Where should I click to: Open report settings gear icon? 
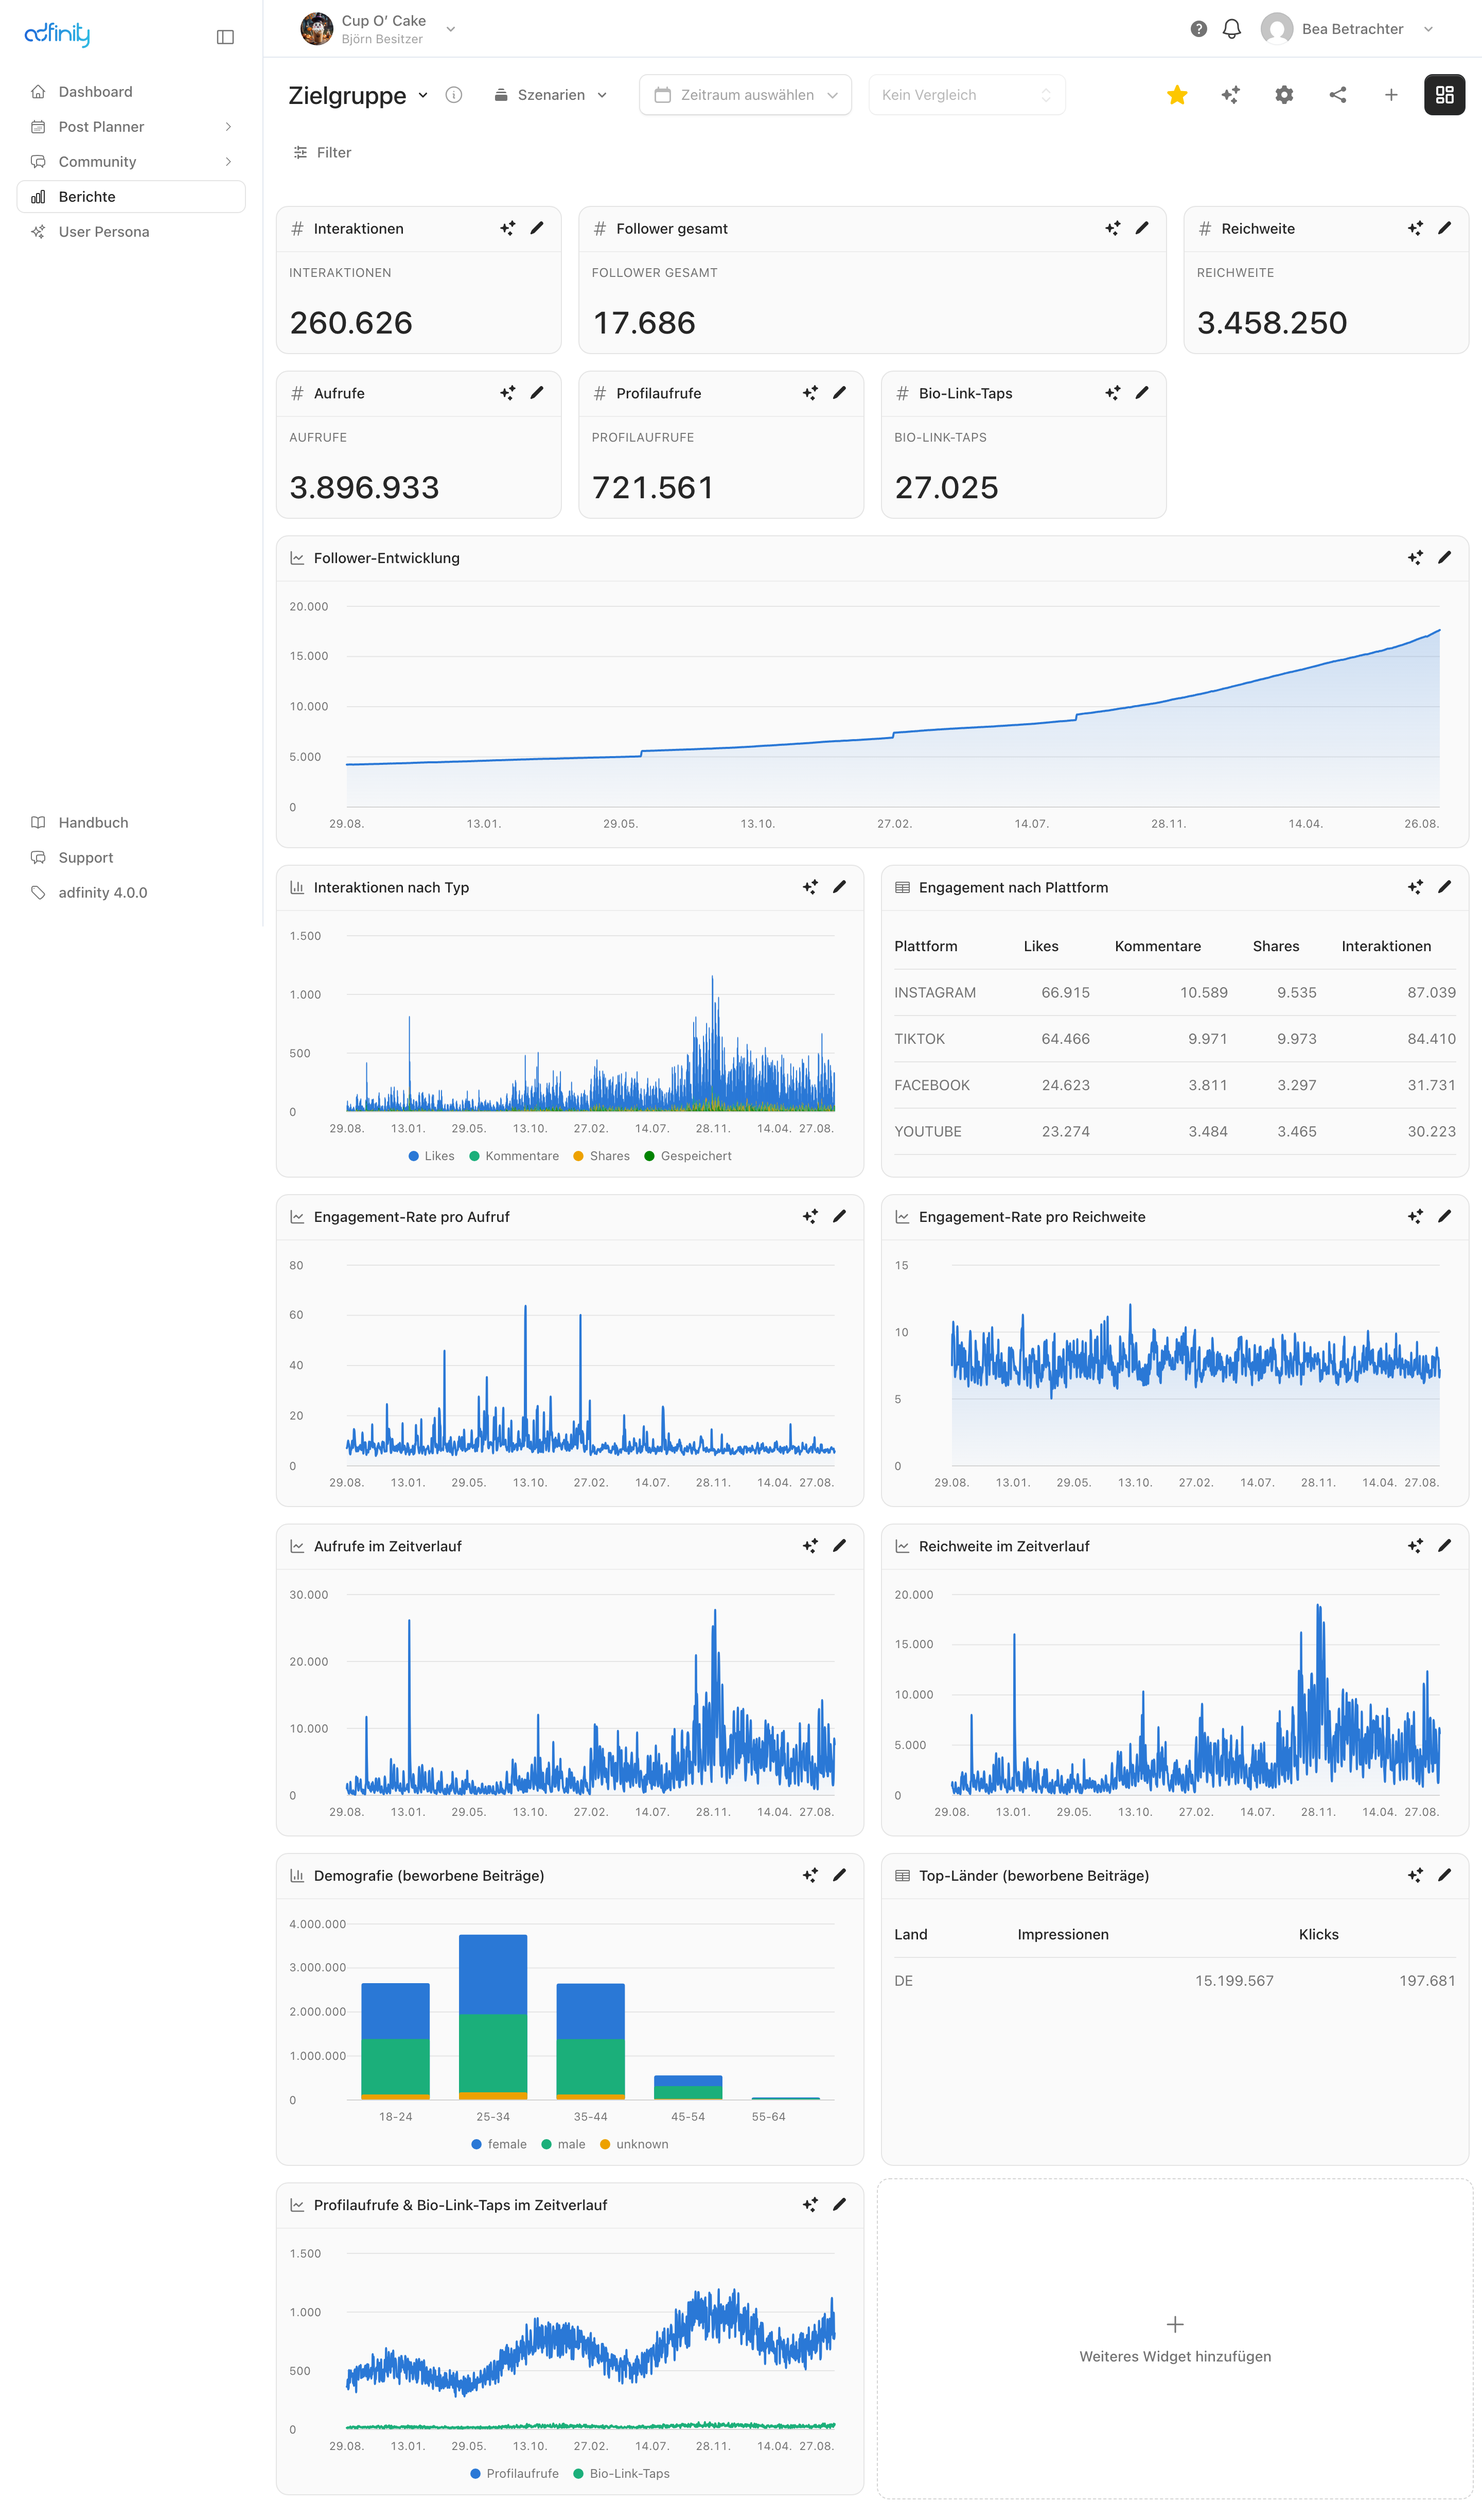tap(1284, 95)
